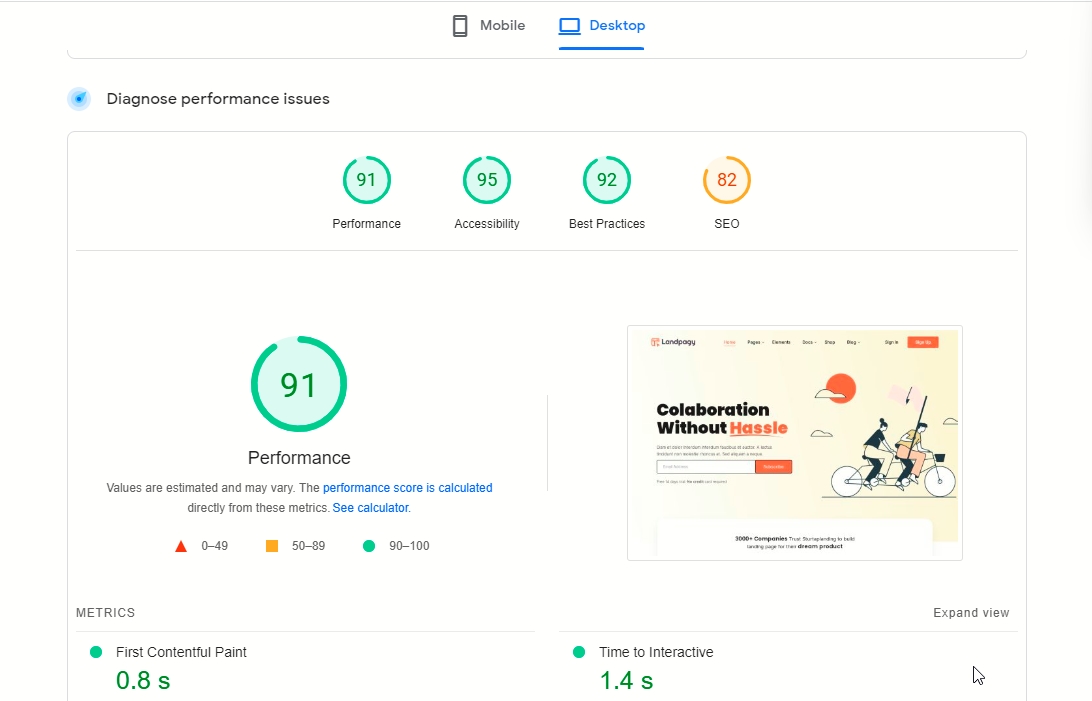
Task: Click the First Contentful Paint green indicator
Action: point(96,652)
